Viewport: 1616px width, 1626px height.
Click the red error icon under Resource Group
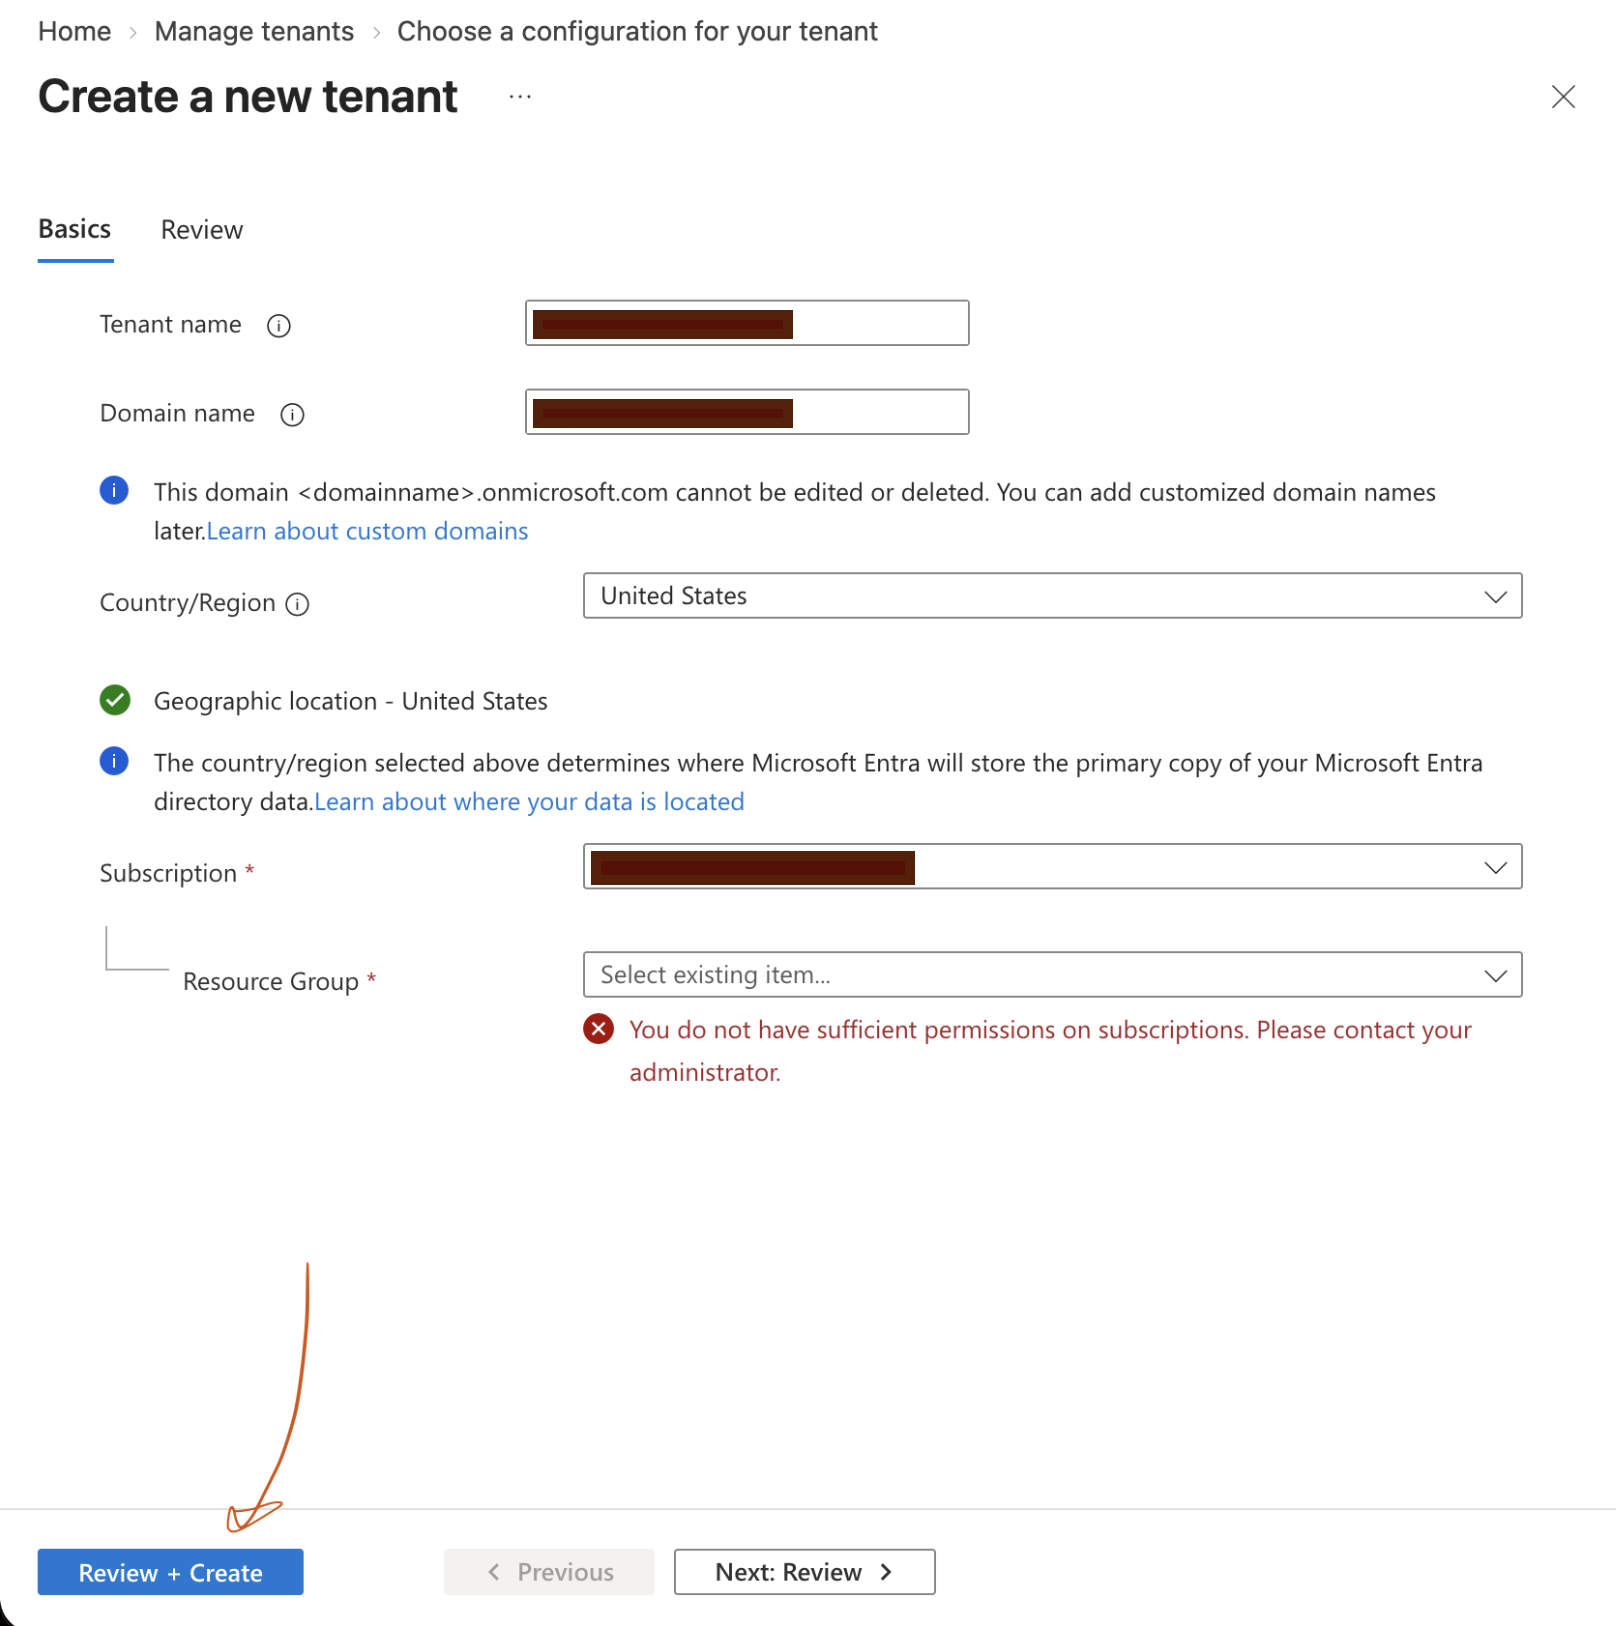pos(598,1029)
